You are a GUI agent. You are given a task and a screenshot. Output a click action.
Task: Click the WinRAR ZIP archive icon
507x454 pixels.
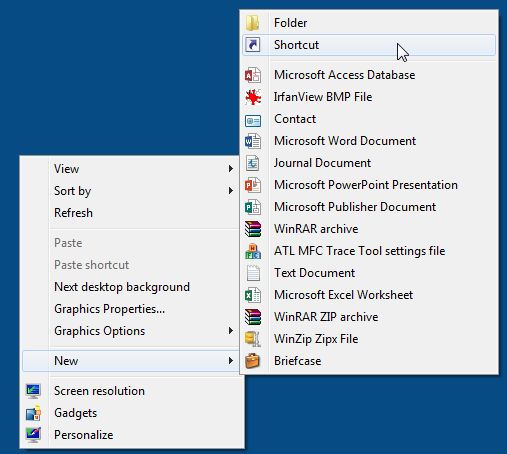(253, 317)
